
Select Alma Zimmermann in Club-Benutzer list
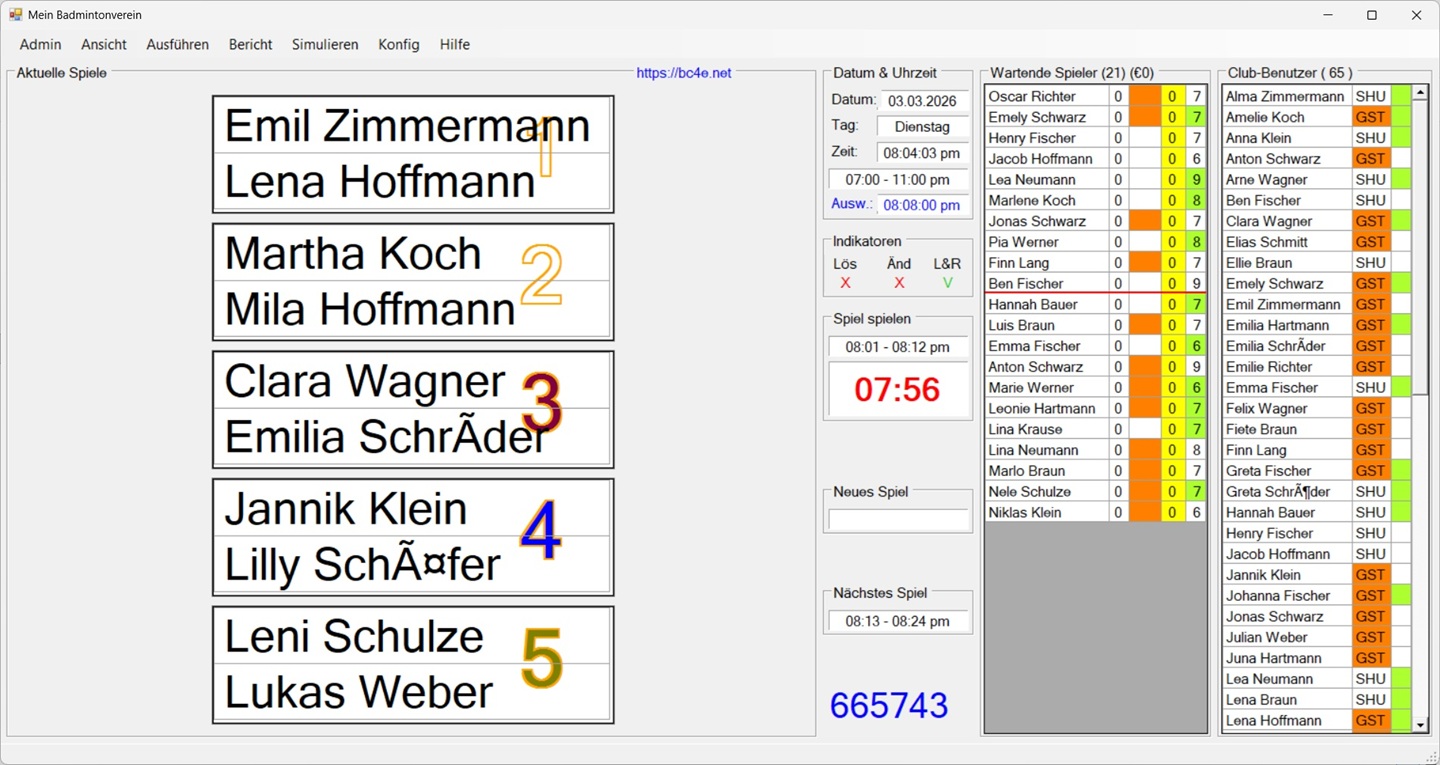coord(1286,96)
